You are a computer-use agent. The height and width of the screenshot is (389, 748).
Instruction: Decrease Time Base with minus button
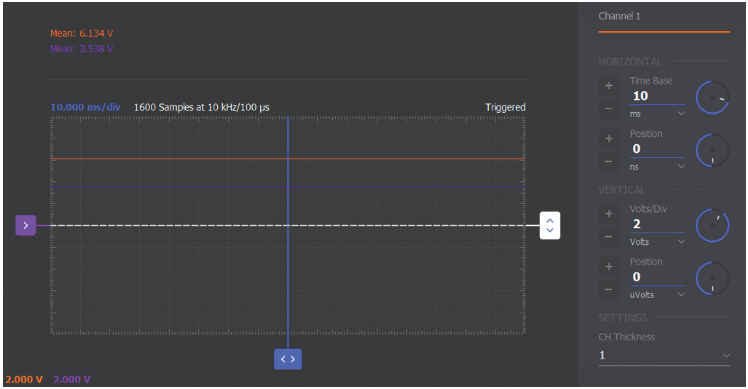[609, 108]
